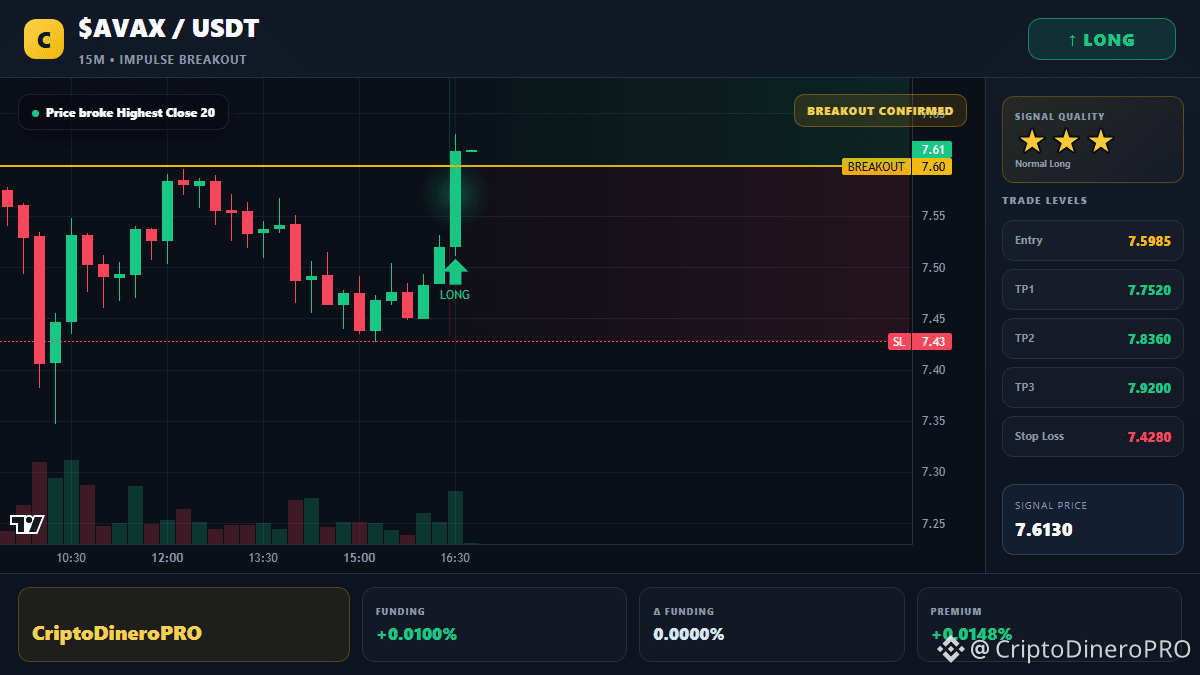1200x675 pixels.
Task: Click the 10:30 time axis label
Action: pyautogui.click(x=71, y=558)
